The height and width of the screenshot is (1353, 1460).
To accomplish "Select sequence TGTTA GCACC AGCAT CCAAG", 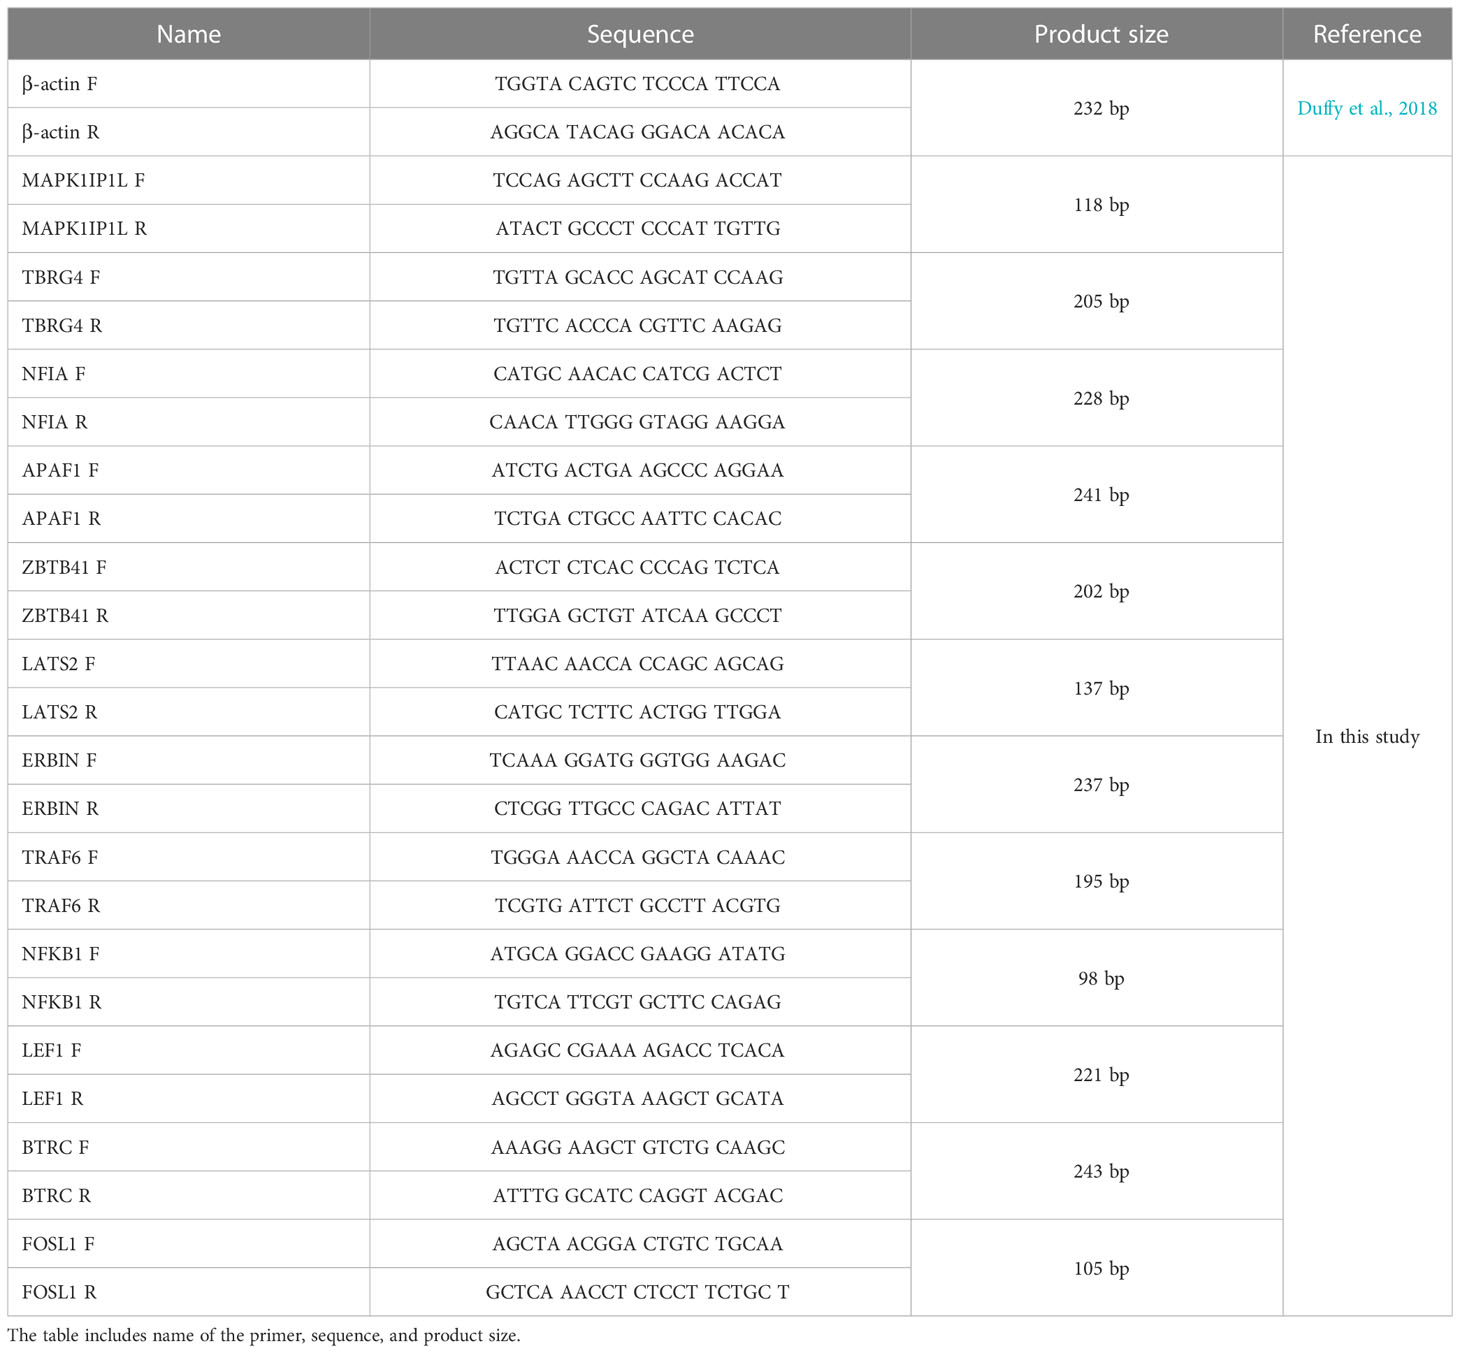I will 638,277.
